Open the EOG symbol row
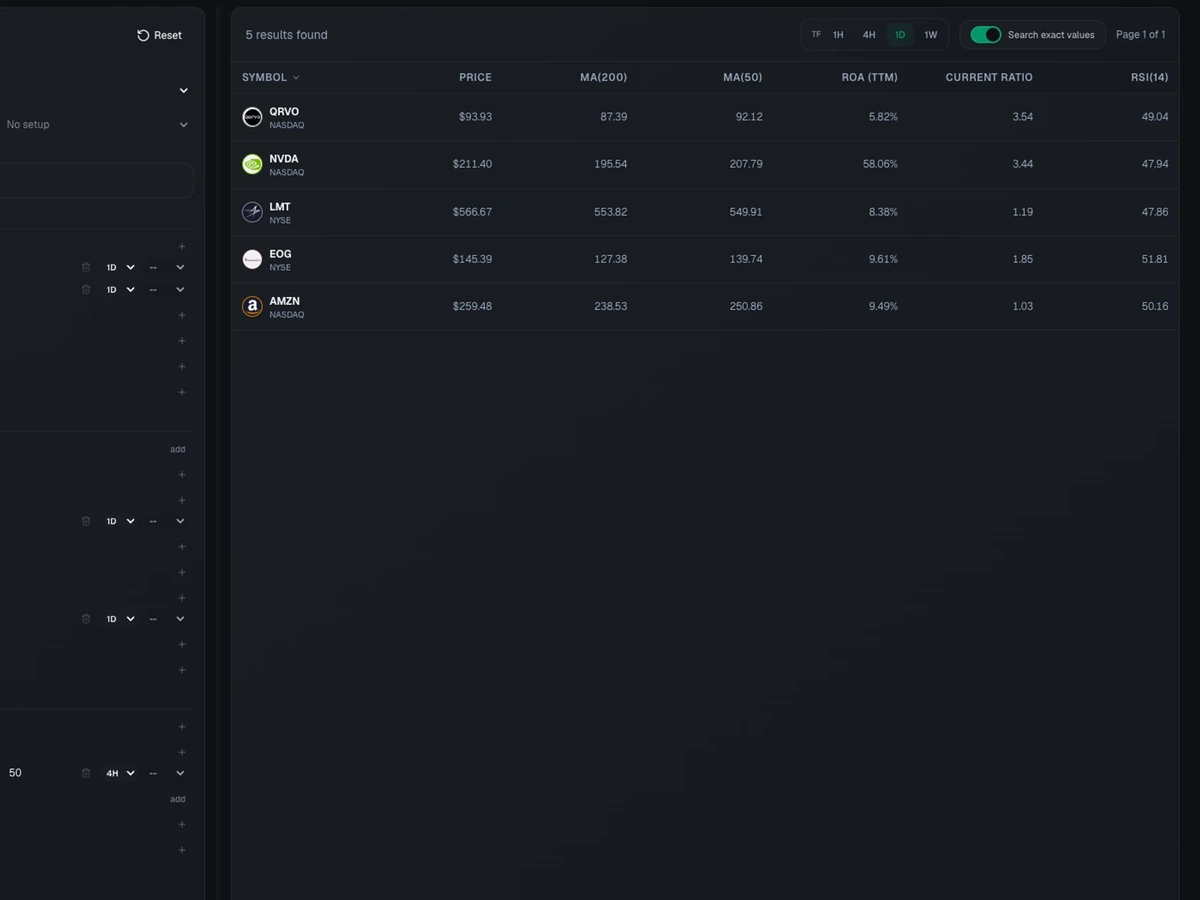This screenshot has height=900, width=1200. point(705,259)
